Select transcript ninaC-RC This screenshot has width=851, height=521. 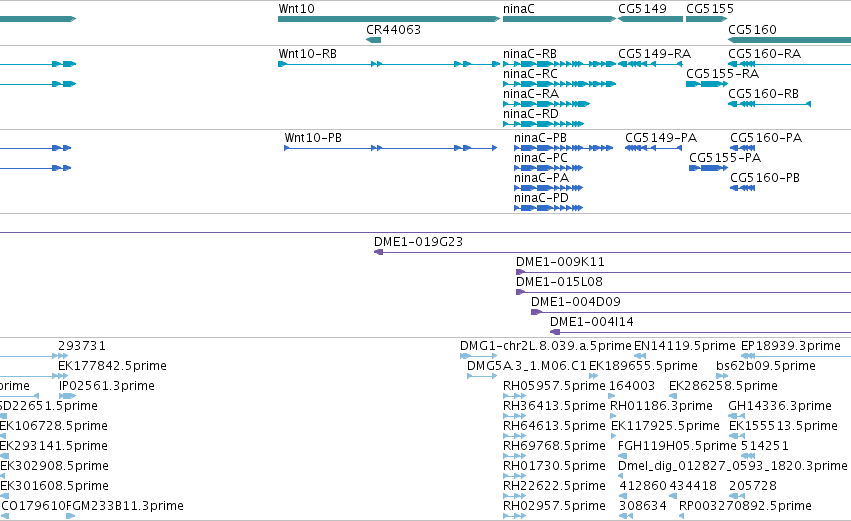click(560, 84)
